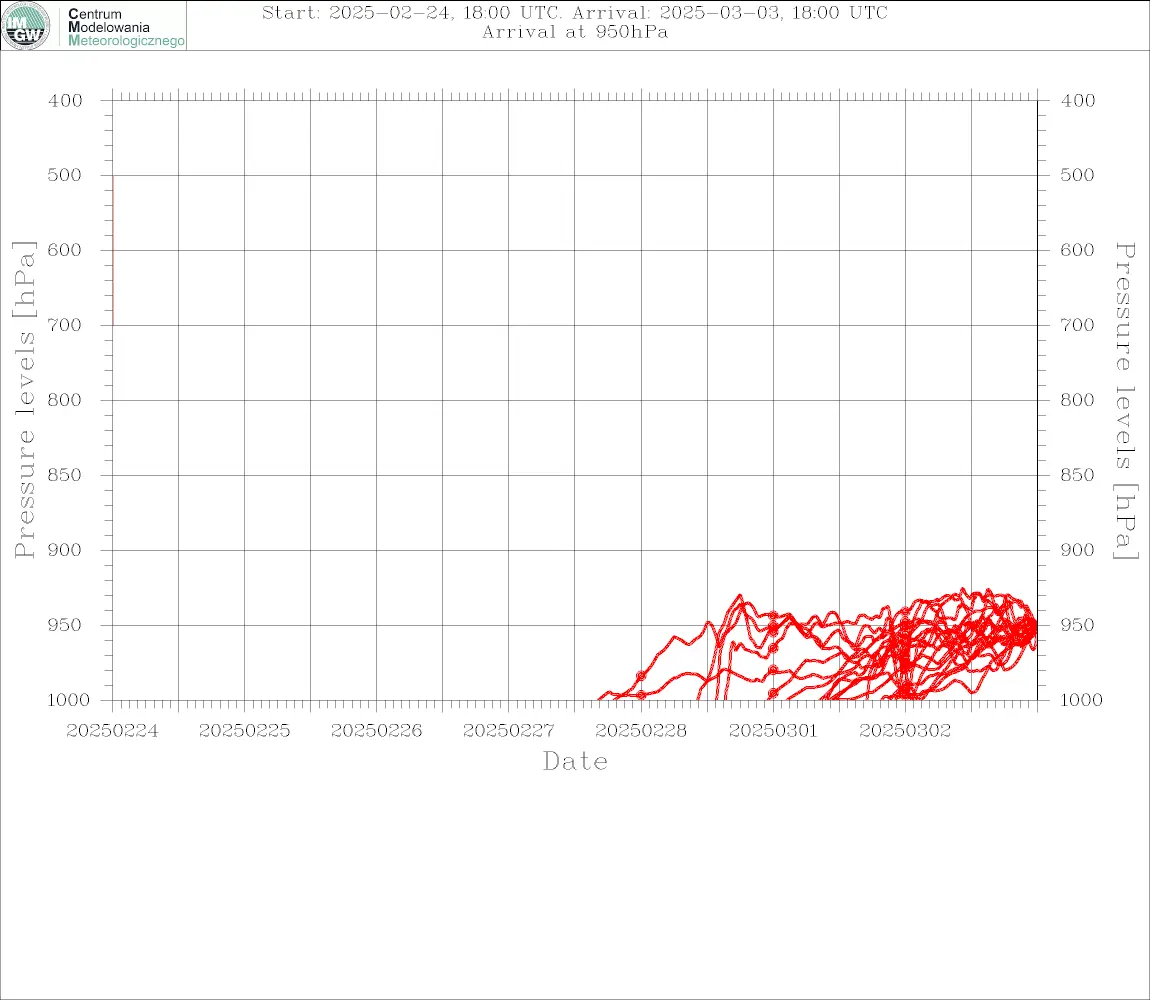Click the left axis 700 label
Image resolution: width=1150 pixels, height=1000 pixels.
pyautogui.click(x=65, y=325)
